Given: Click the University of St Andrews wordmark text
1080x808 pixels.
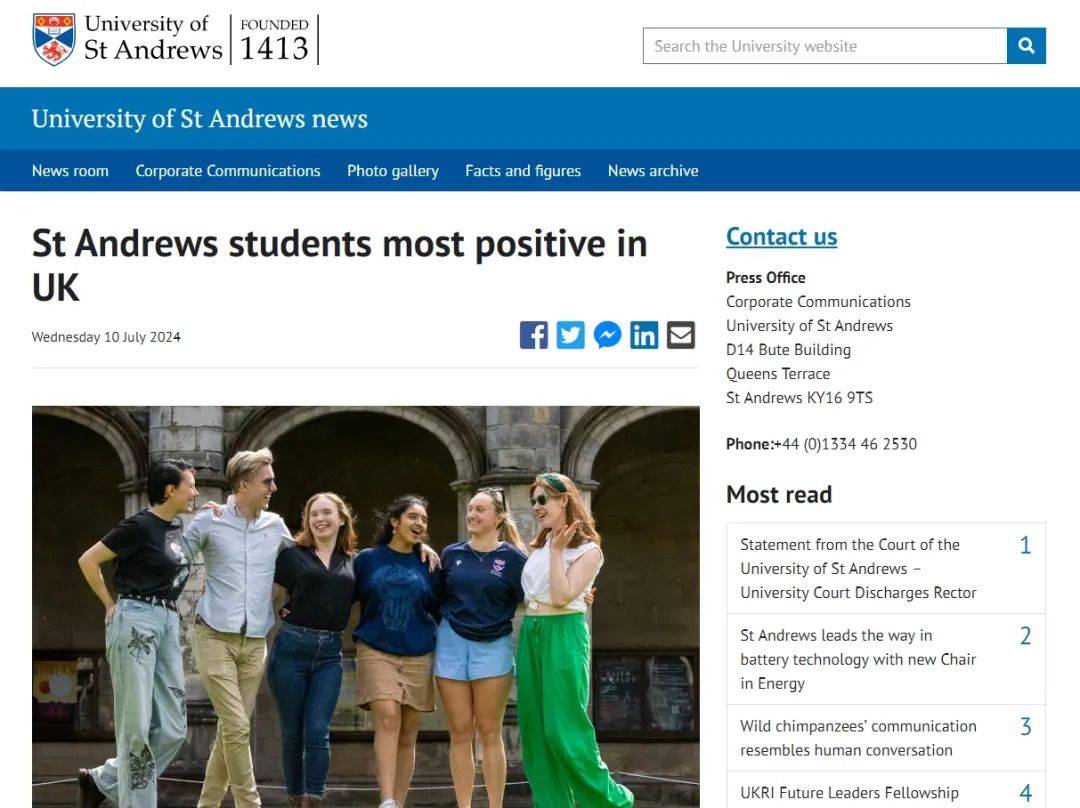Looking at the screenshot, I should click(153, 38).
